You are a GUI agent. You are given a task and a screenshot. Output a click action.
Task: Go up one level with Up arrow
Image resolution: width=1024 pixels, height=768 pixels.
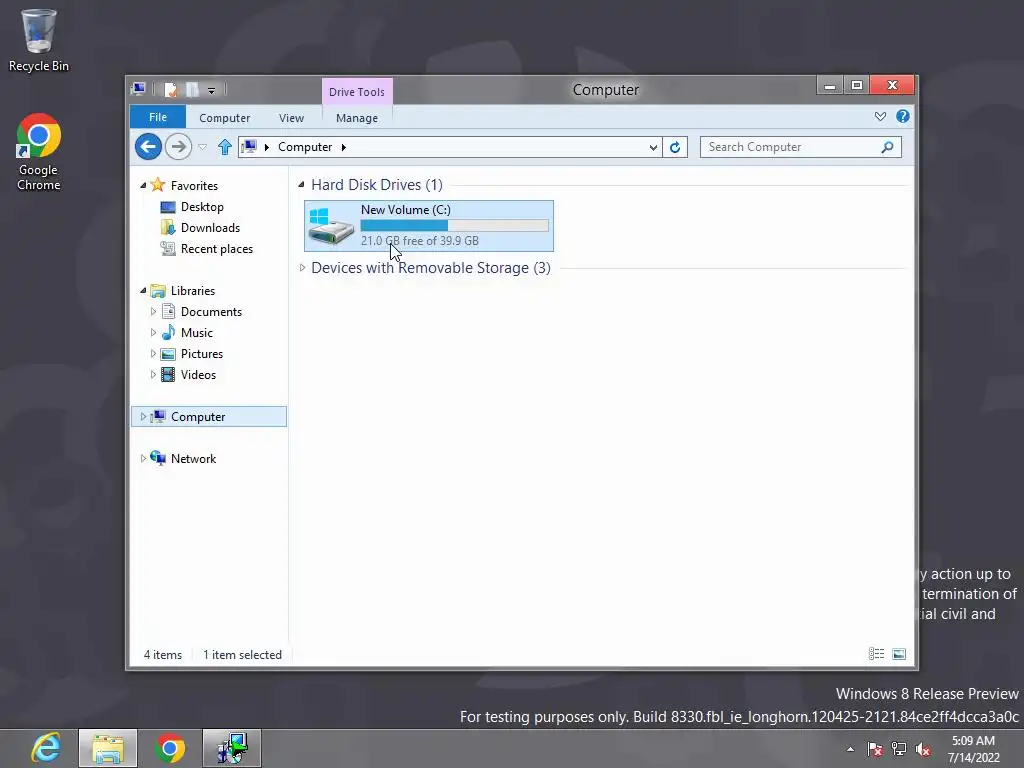[225, 147]
